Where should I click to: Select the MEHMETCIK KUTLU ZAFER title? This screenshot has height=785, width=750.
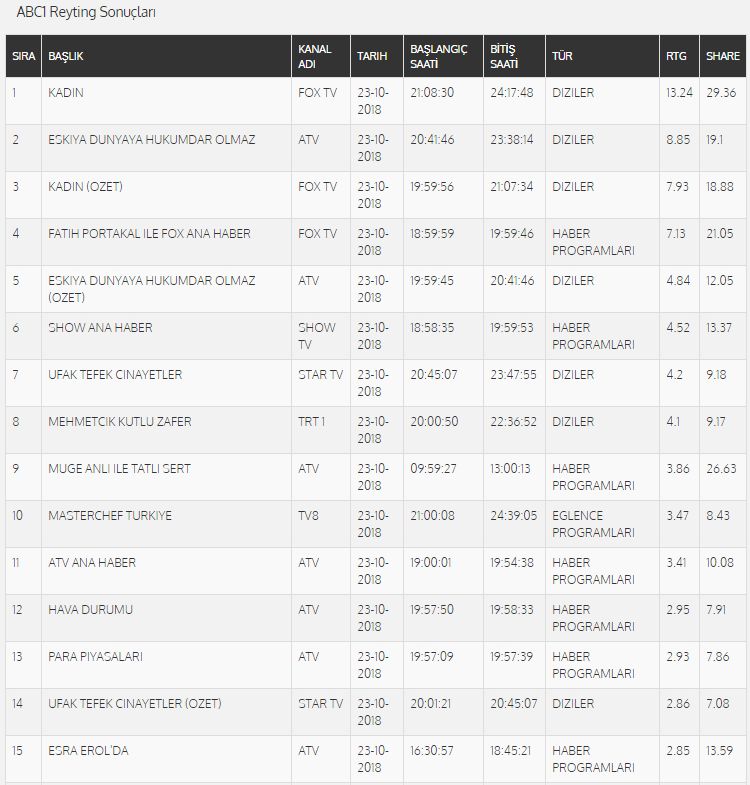tap(120, 422)
